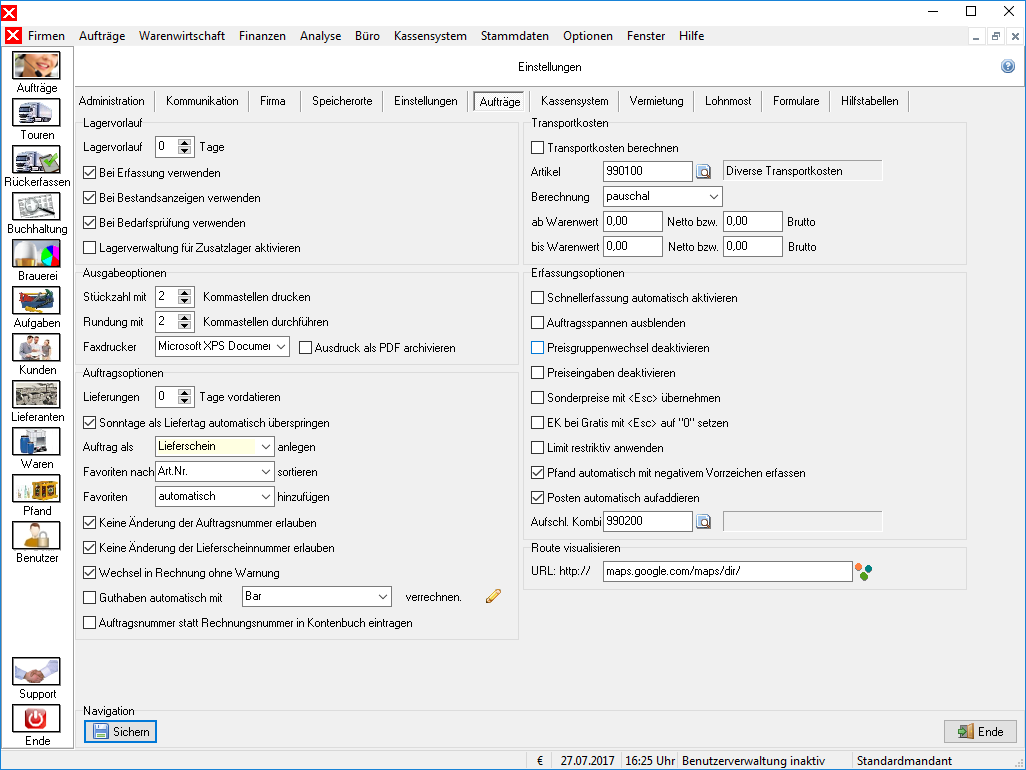The height and width of the screenshot is (770, 1026).
Task: Switch to the Speicherorte tab
Action: point(342,101)
